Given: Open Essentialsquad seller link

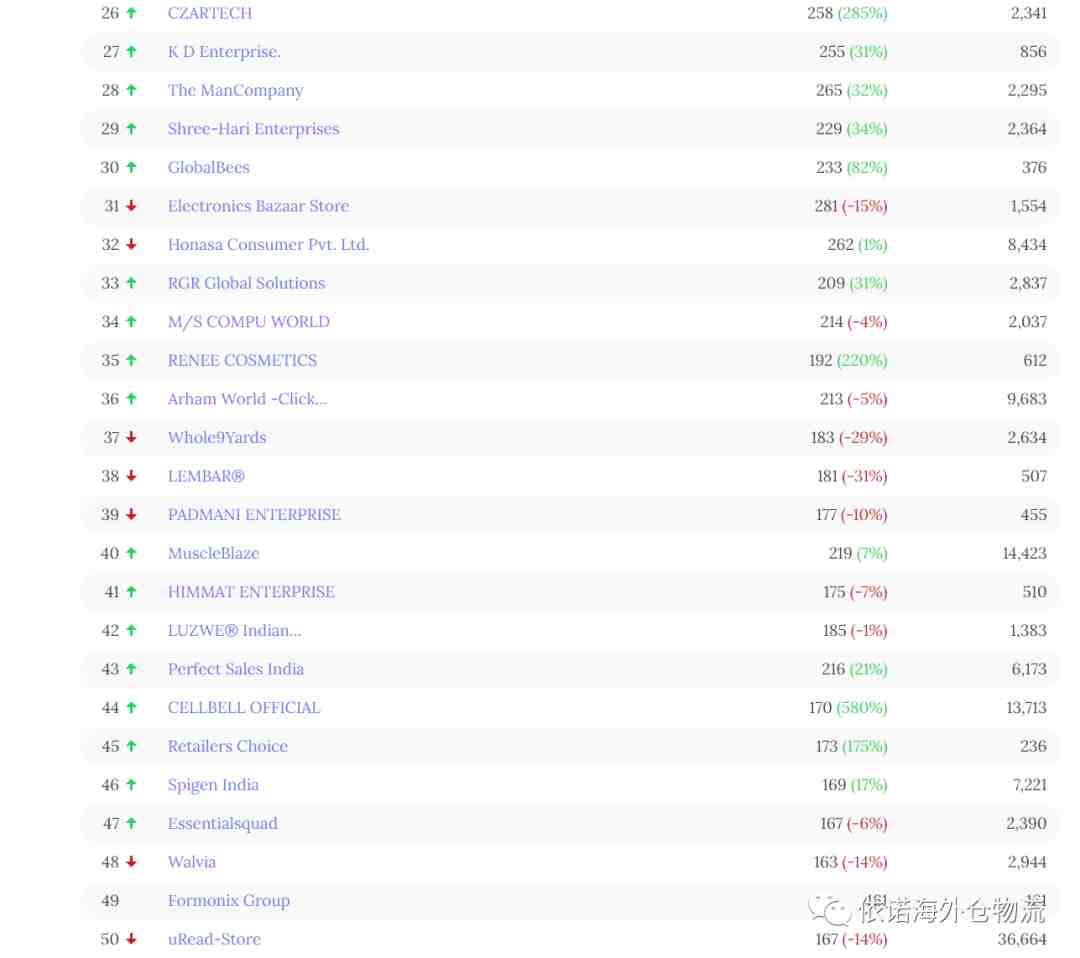Looking at the screenshot, I should coord(222,823).
